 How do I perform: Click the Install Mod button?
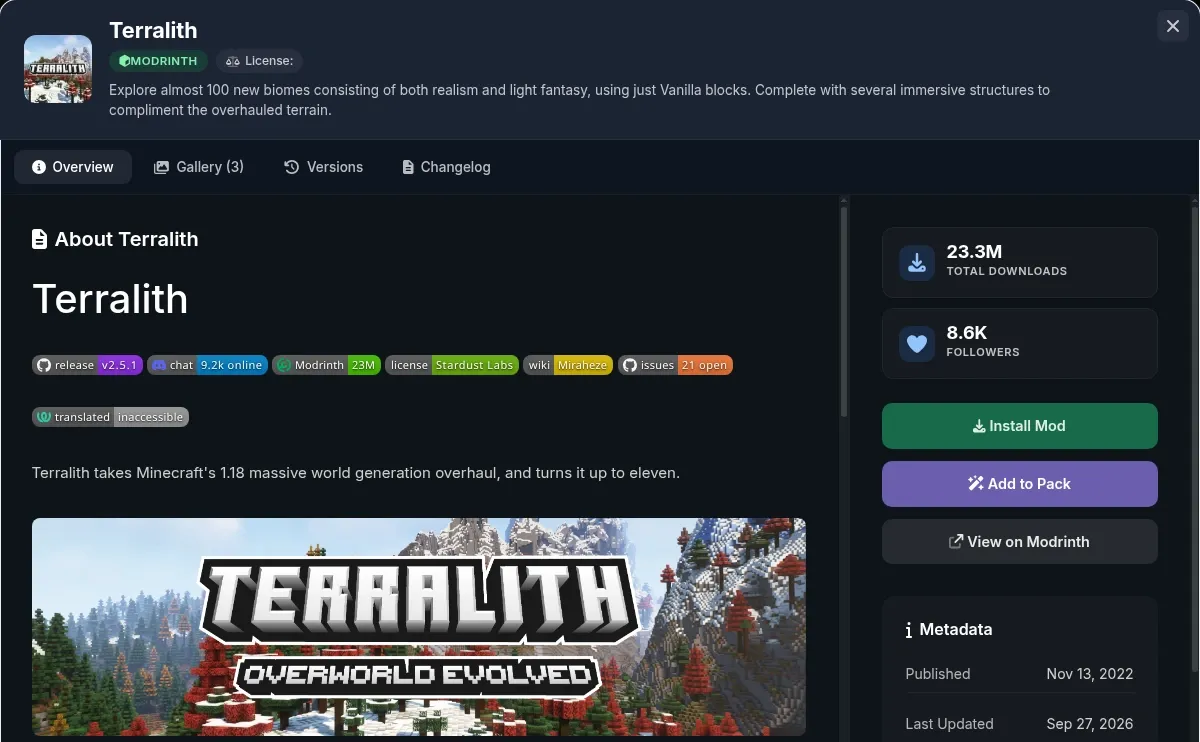(1020, 426)
